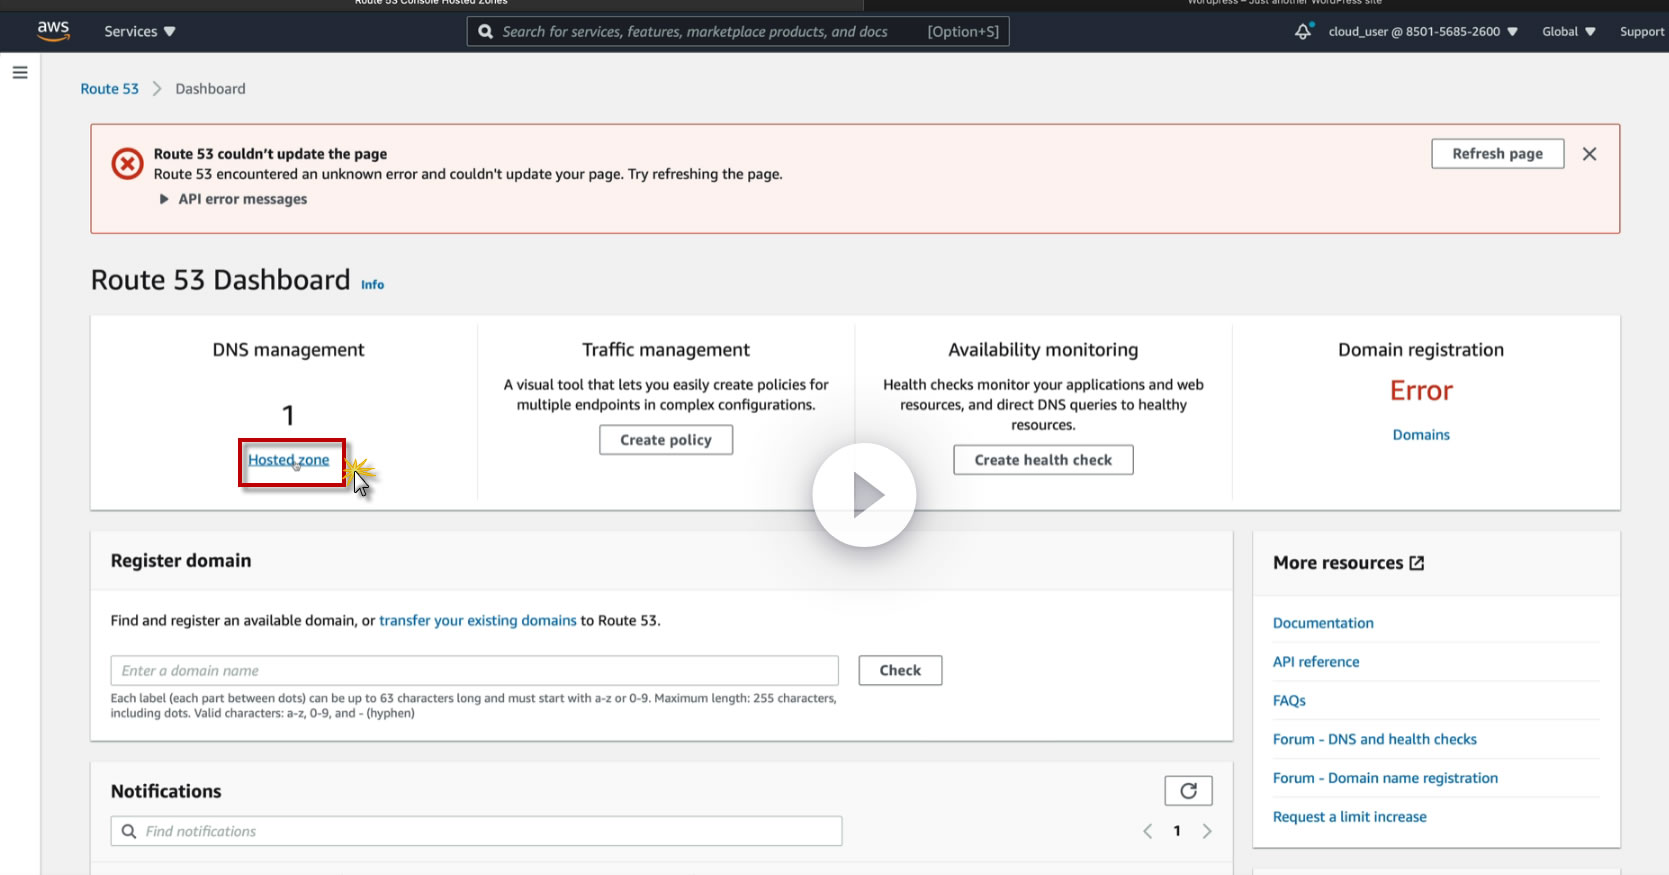Viewport: 1669px width, 875px height.
Task: Click the Create policy button
Action: point(666,440)
